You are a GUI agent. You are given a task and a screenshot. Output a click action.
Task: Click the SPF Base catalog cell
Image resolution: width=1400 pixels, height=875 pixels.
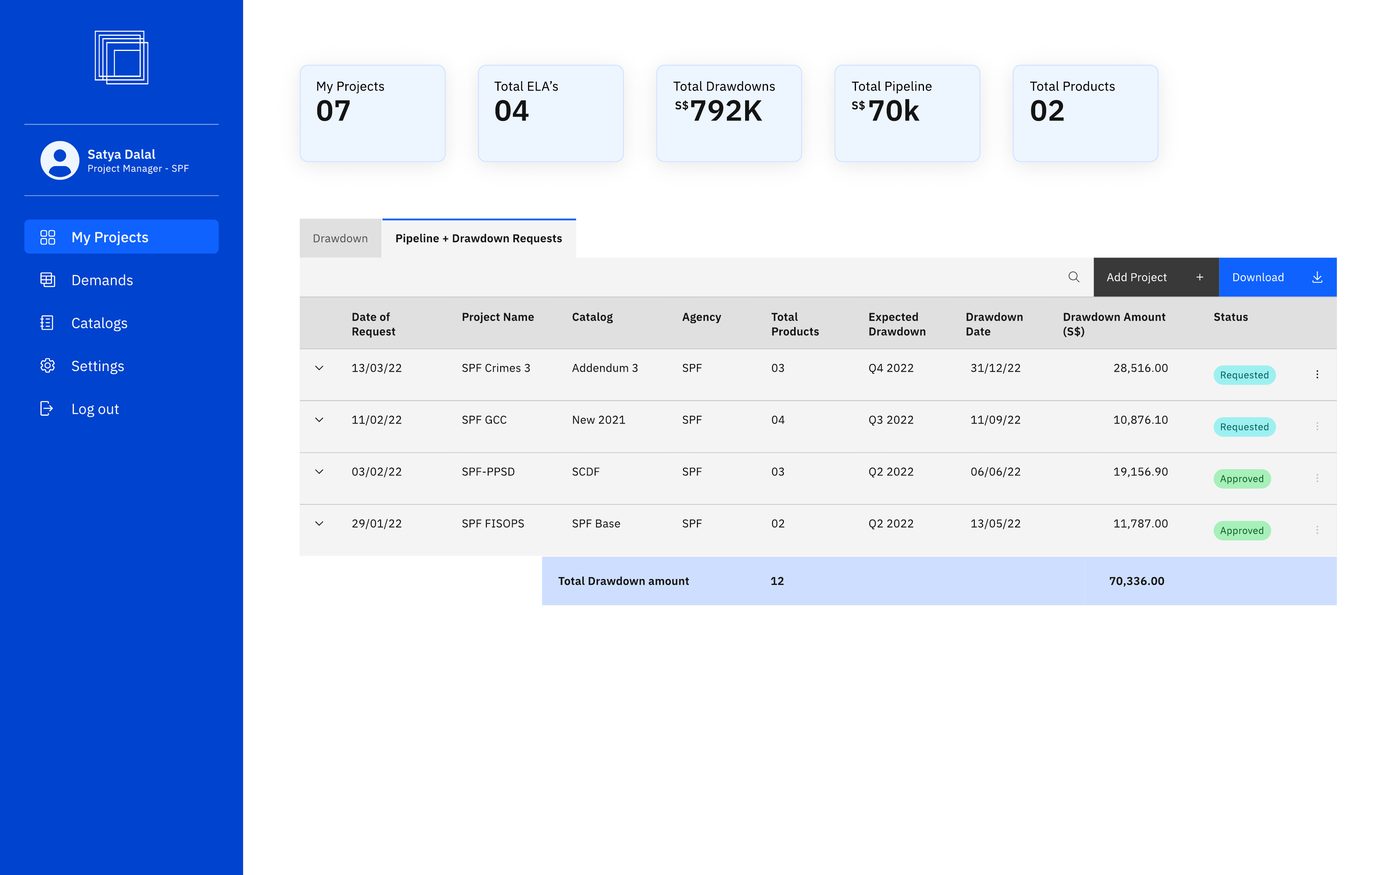596,524
